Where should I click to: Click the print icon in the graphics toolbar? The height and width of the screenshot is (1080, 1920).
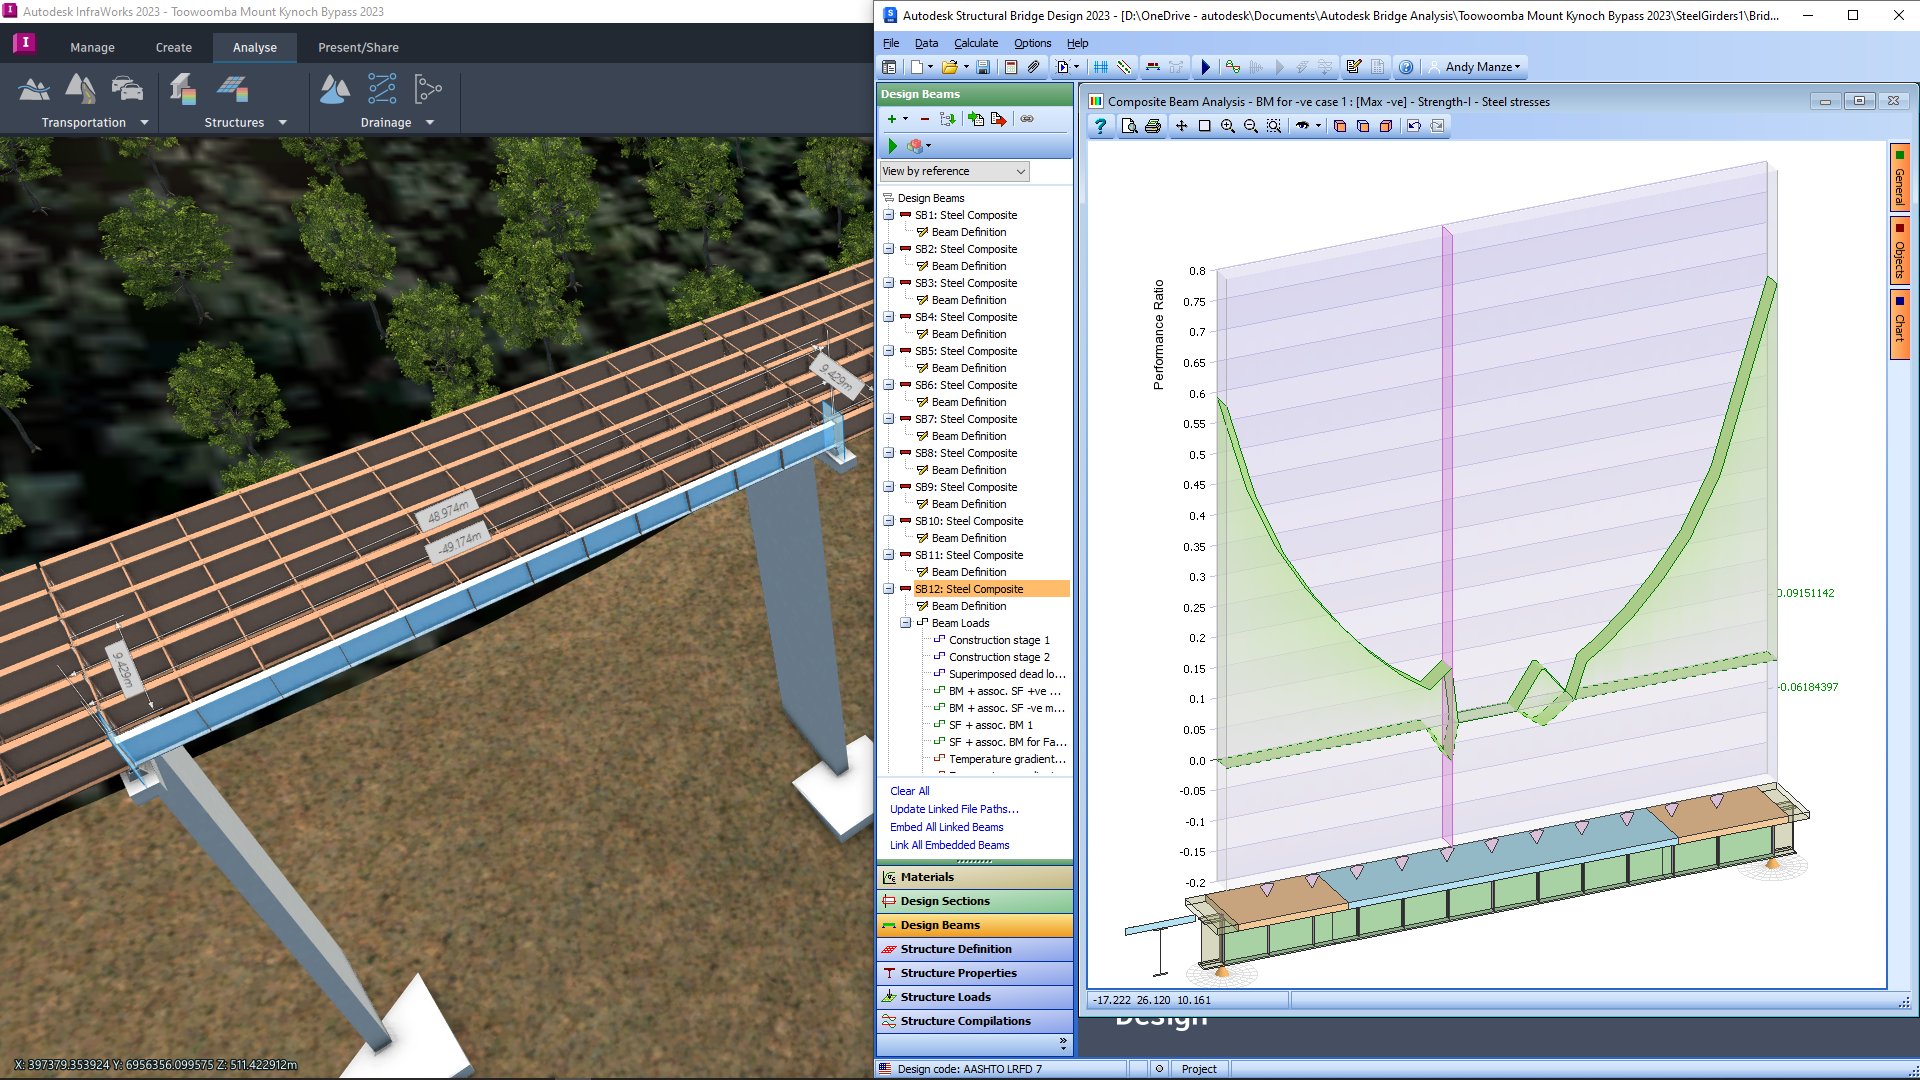pyautogui.click(x=1153, y=126)
